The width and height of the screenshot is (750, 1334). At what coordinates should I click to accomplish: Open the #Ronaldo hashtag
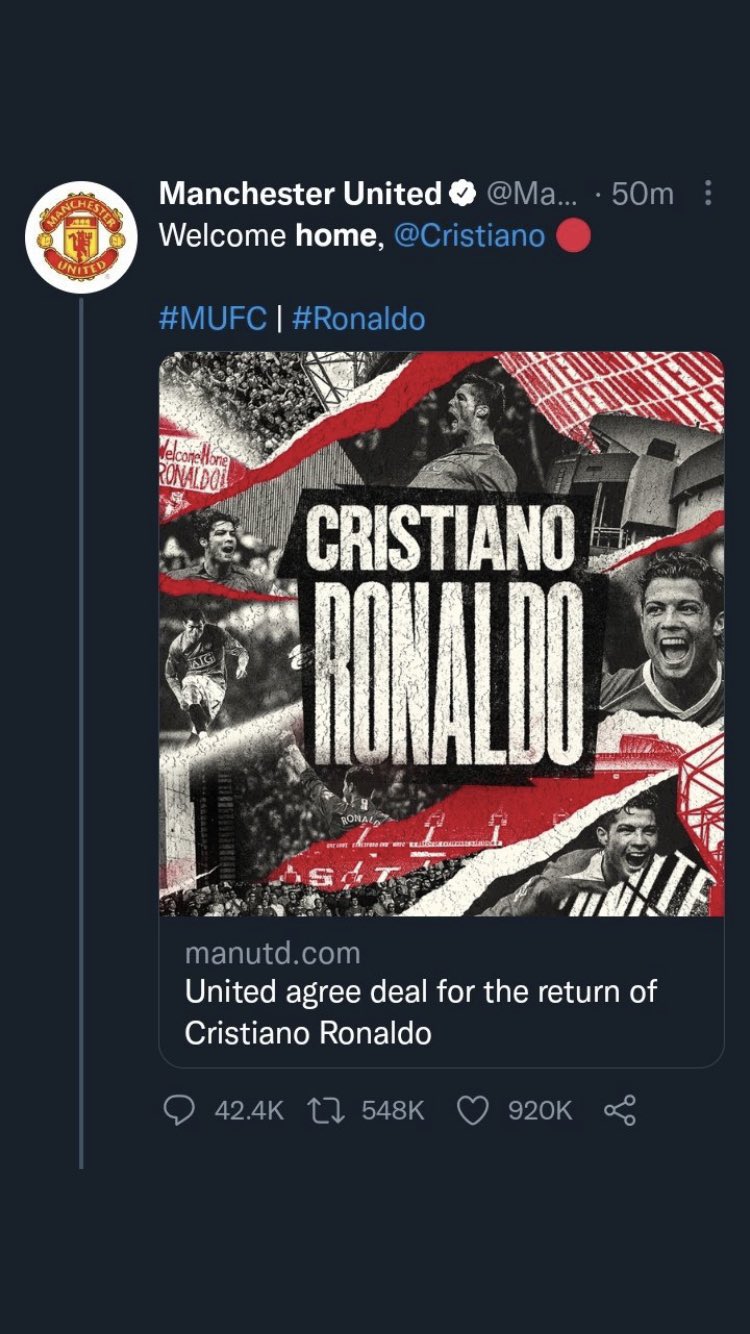tap(358, 319)
